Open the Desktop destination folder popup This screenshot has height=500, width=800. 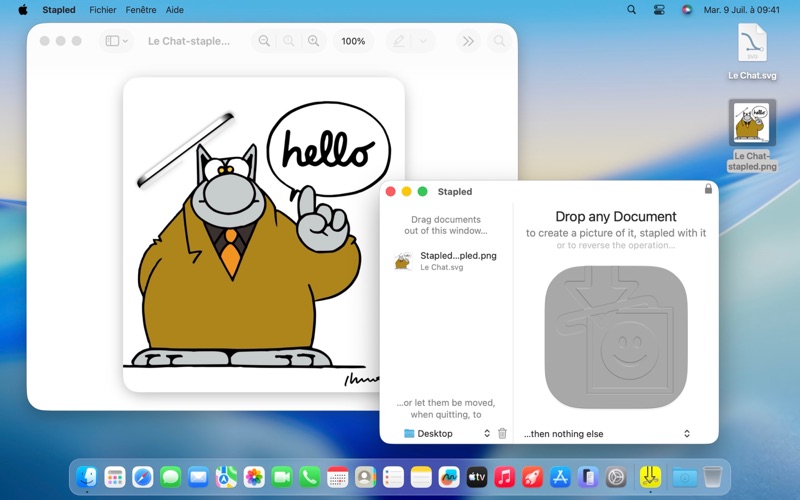447,433
